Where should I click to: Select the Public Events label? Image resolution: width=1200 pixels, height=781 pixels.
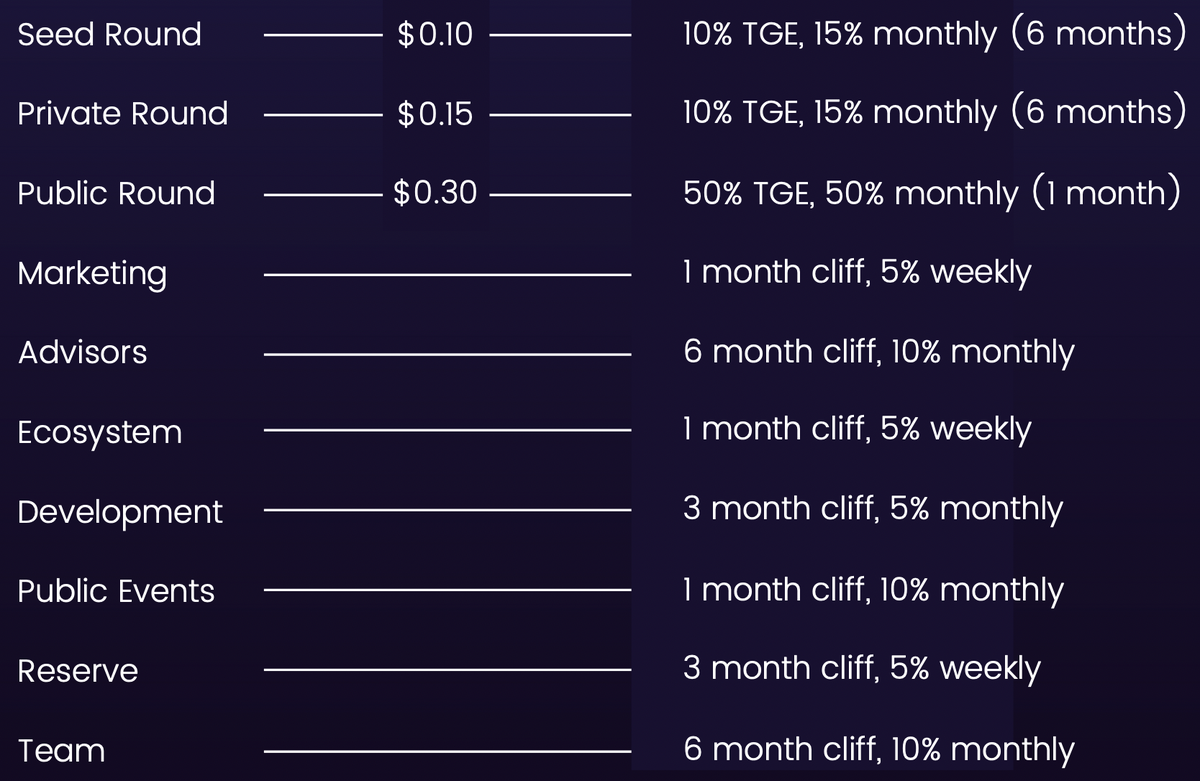click(x=116, y=591)
